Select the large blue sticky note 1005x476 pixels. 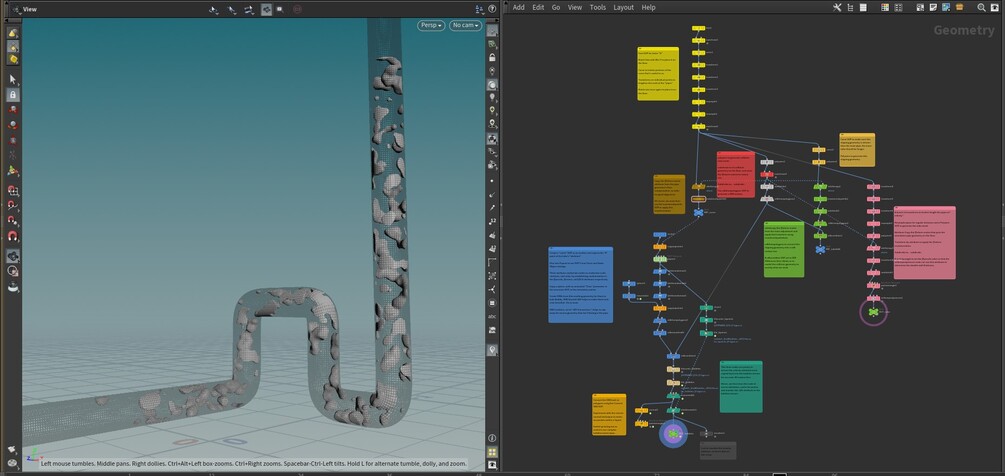click(x=581, y=284)
